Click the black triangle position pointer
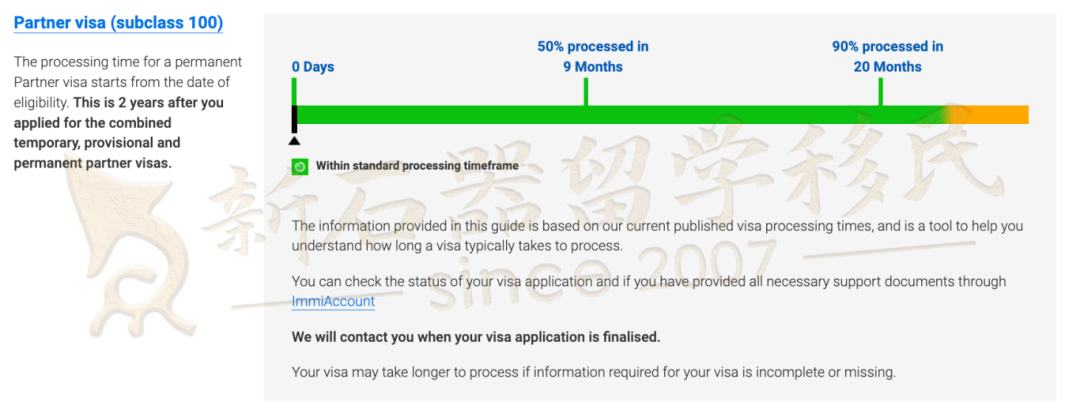 click(x=294, y=141)
